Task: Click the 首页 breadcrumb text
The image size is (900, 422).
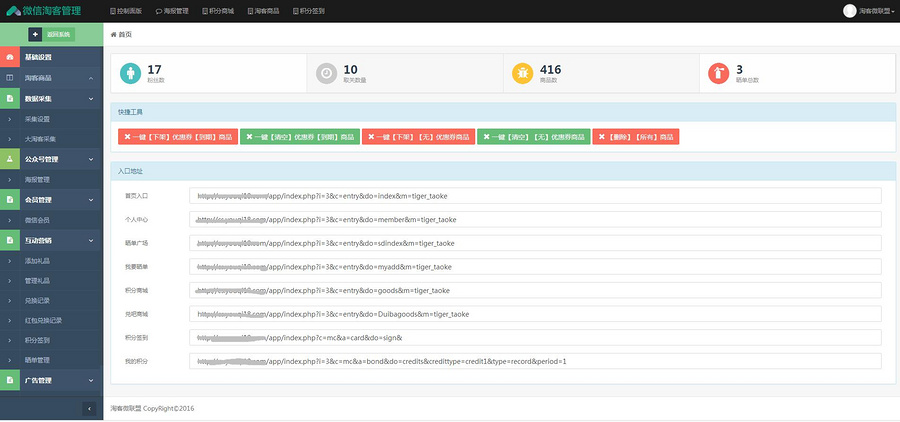Action: pyautogui.click(x=125, y=34)
